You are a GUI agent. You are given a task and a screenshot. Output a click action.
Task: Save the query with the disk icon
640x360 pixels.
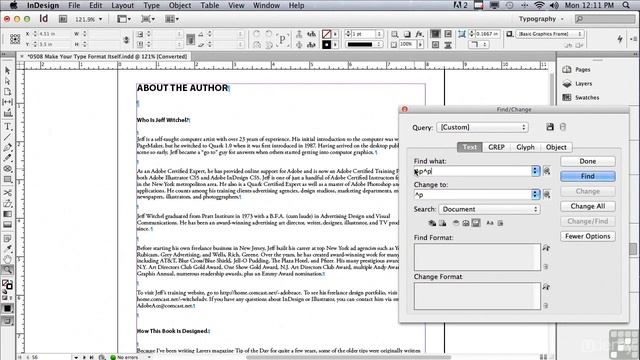point(550,127)
